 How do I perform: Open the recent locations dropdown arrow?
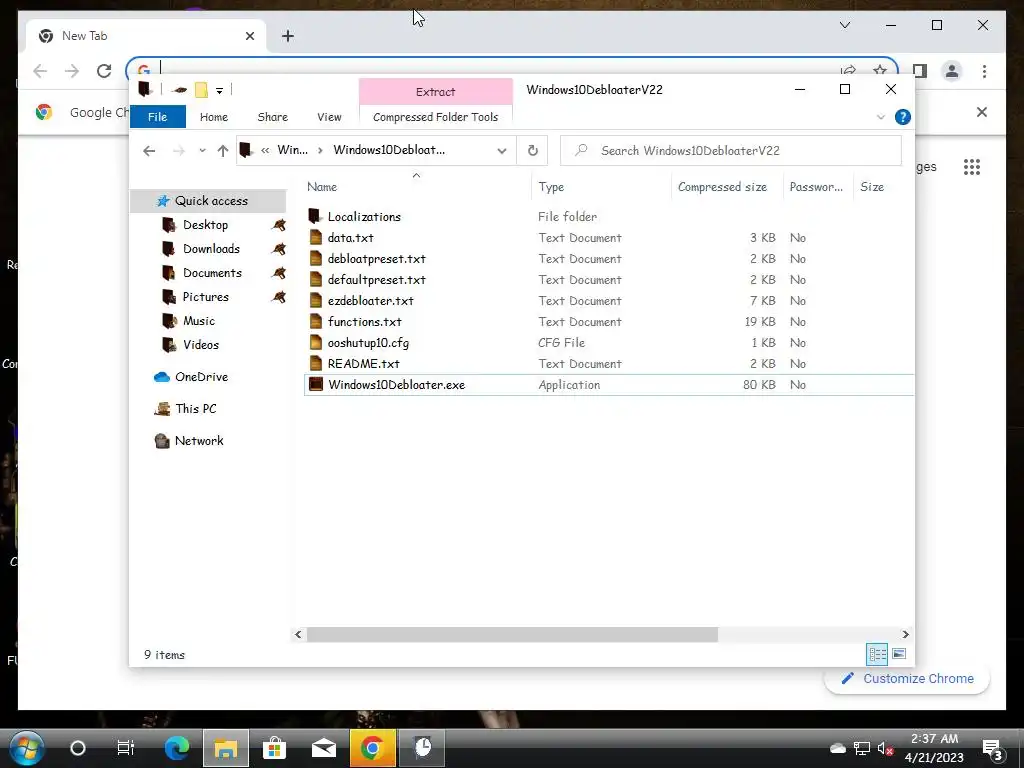202,151
